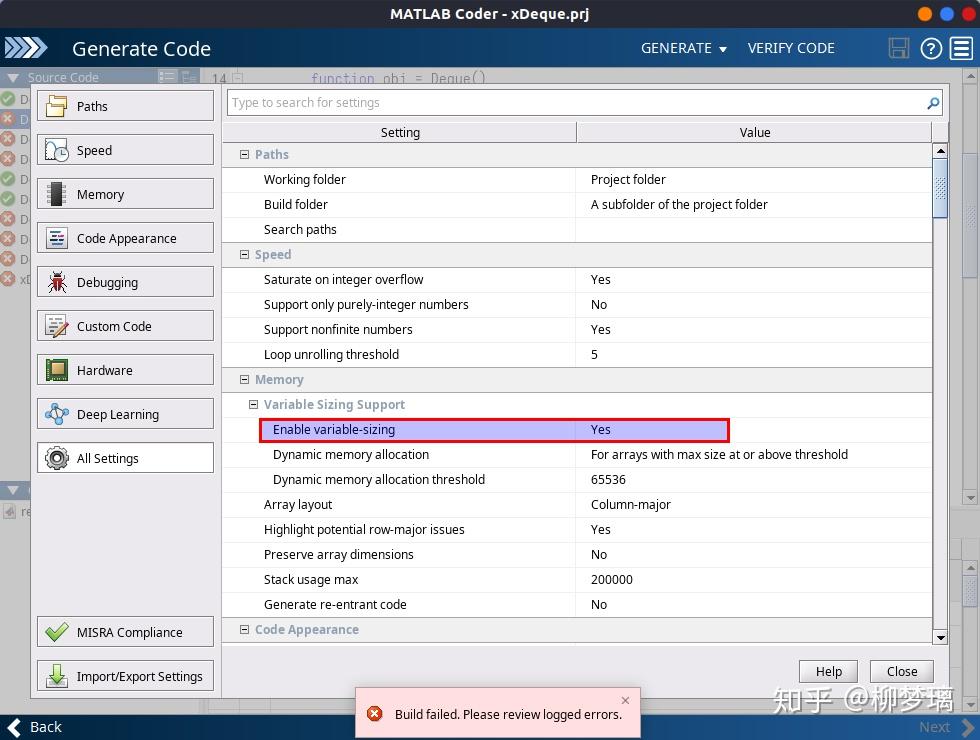Open the Paths settings category

tap(125, 106)
